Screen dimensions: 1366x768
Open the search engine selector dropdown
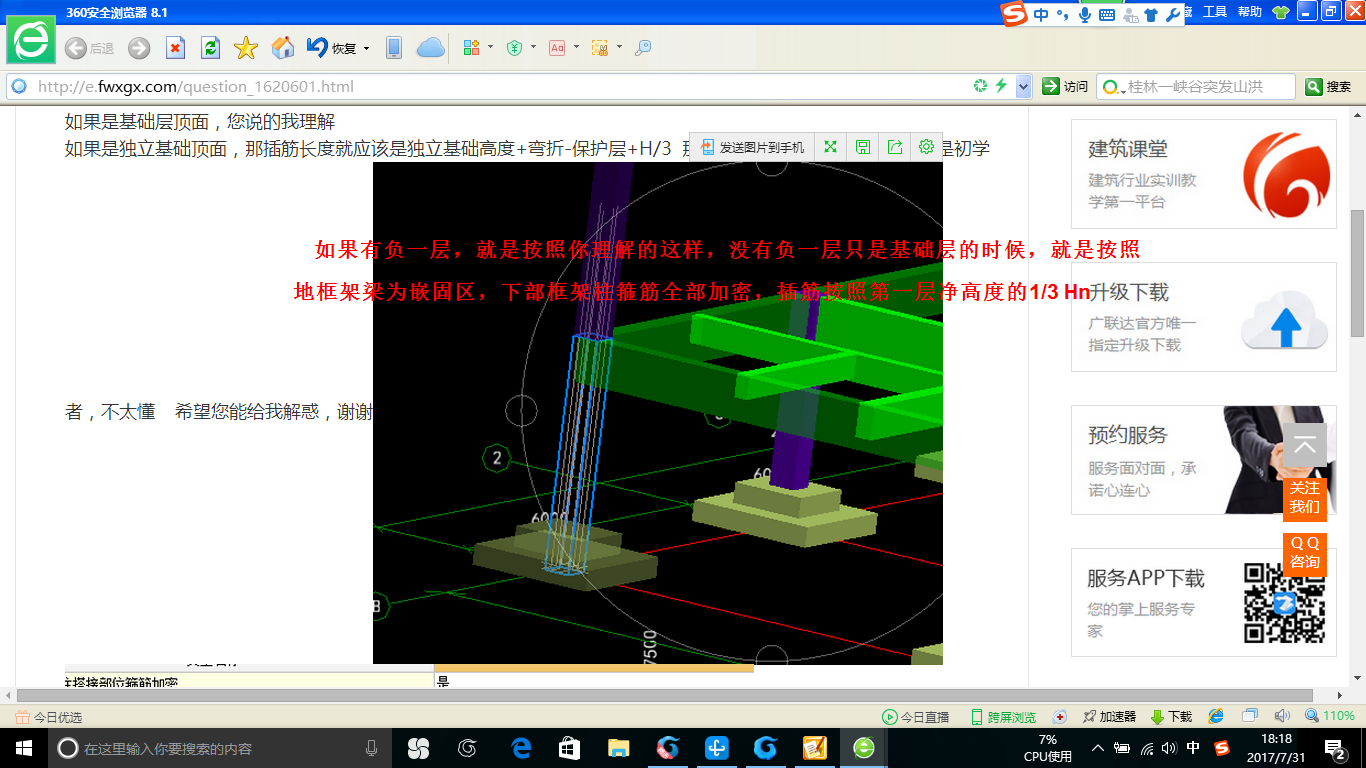click(1113, 87)
